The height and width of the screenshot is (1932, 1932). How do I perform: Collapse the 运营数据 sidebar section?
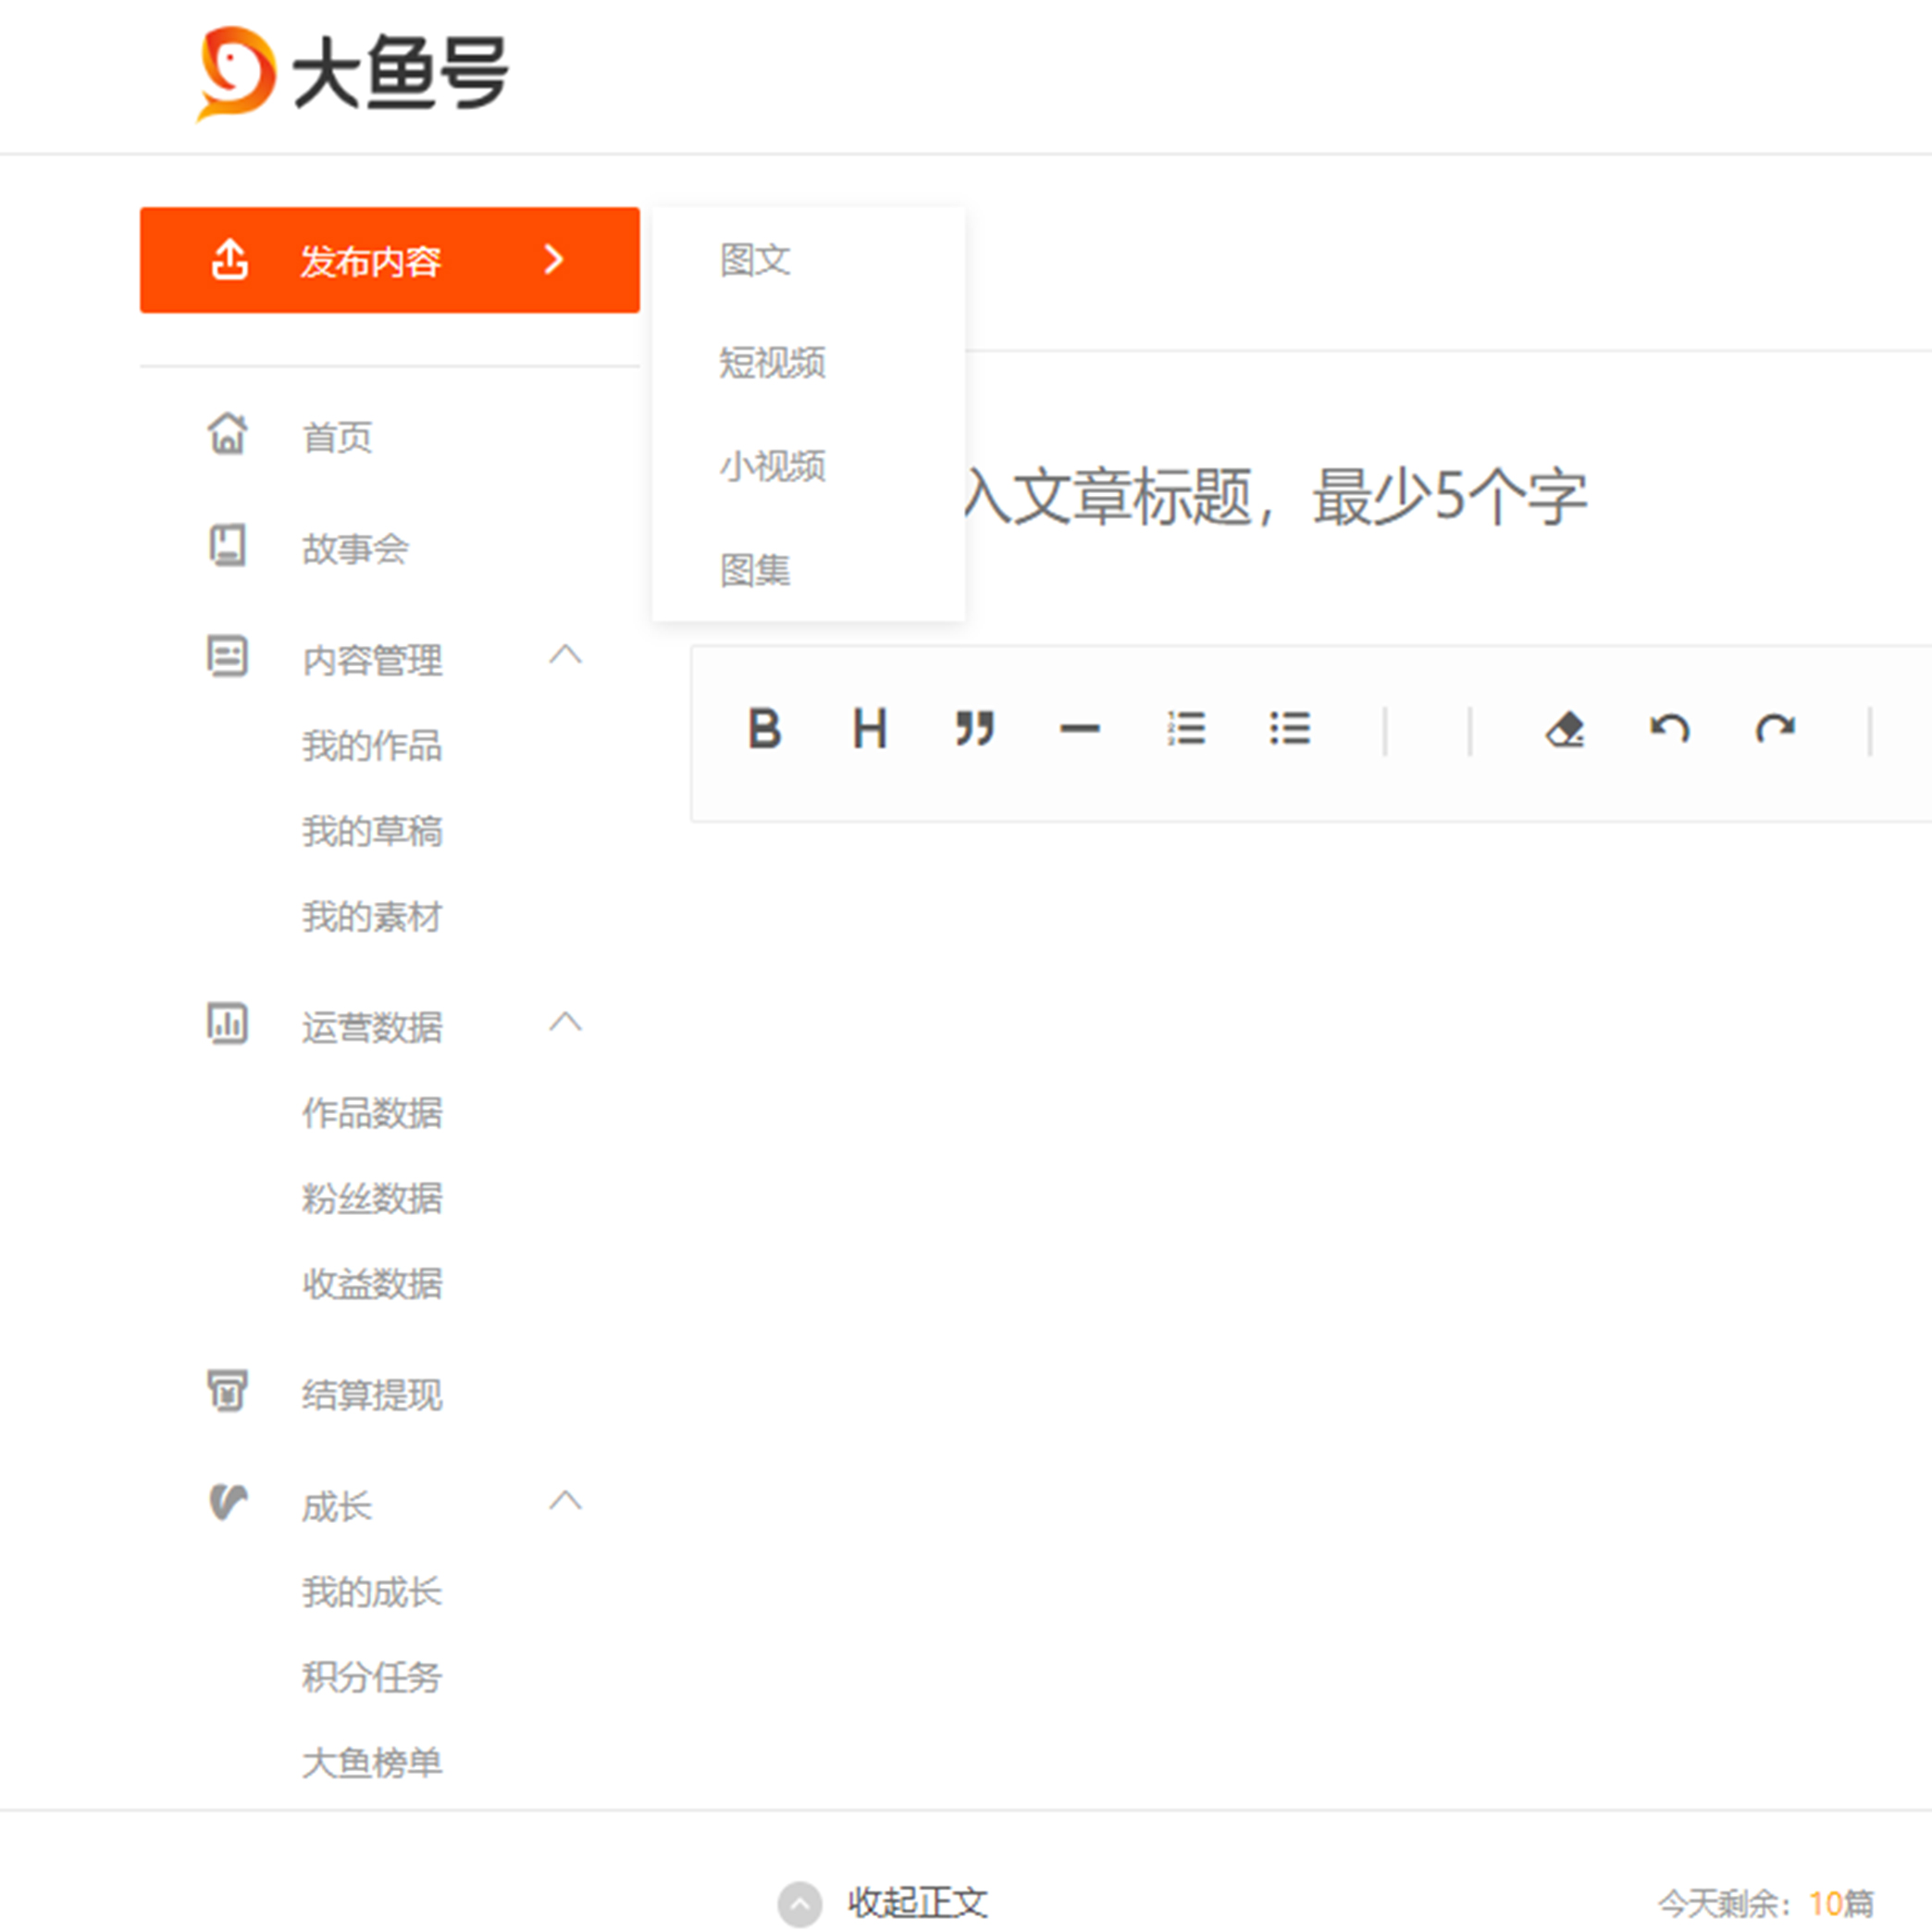(565, 1023)
